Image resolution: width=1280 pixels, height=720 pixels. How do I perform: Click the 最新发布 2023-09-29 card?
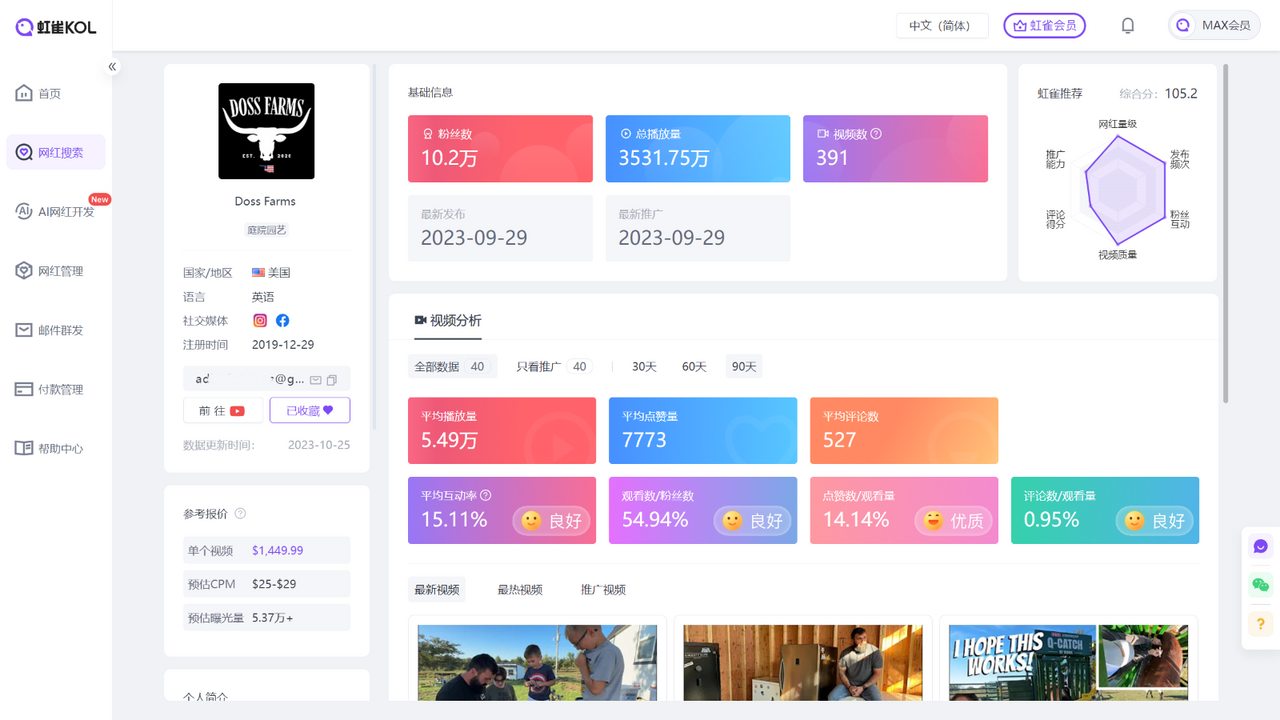point(500,228)
